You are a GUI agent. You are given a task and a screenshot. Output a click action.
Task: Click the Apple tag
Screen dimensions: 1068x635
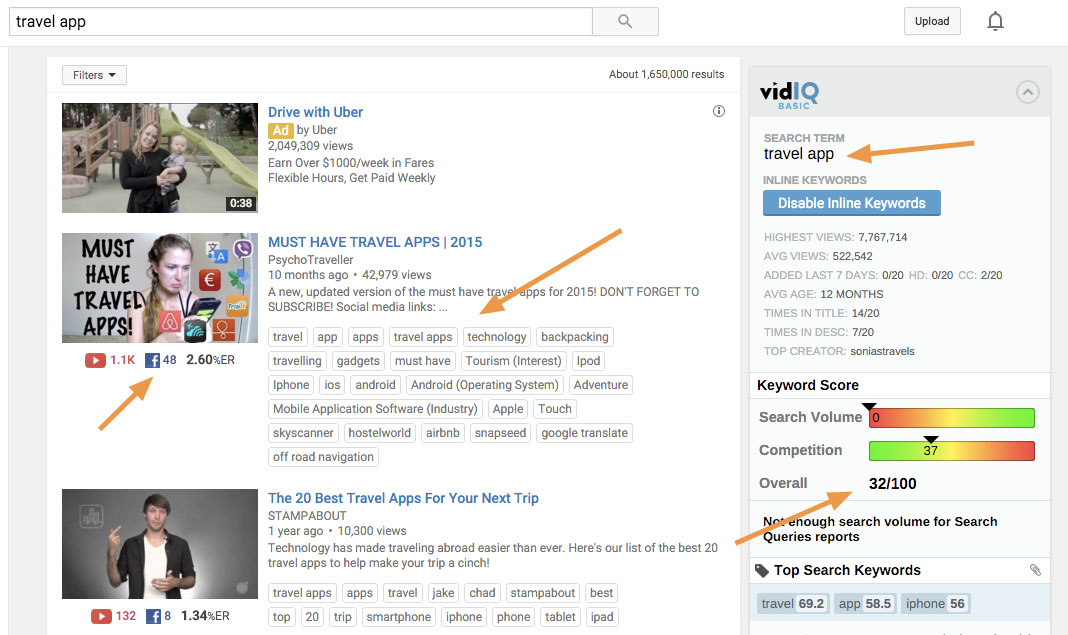point(508,409)
